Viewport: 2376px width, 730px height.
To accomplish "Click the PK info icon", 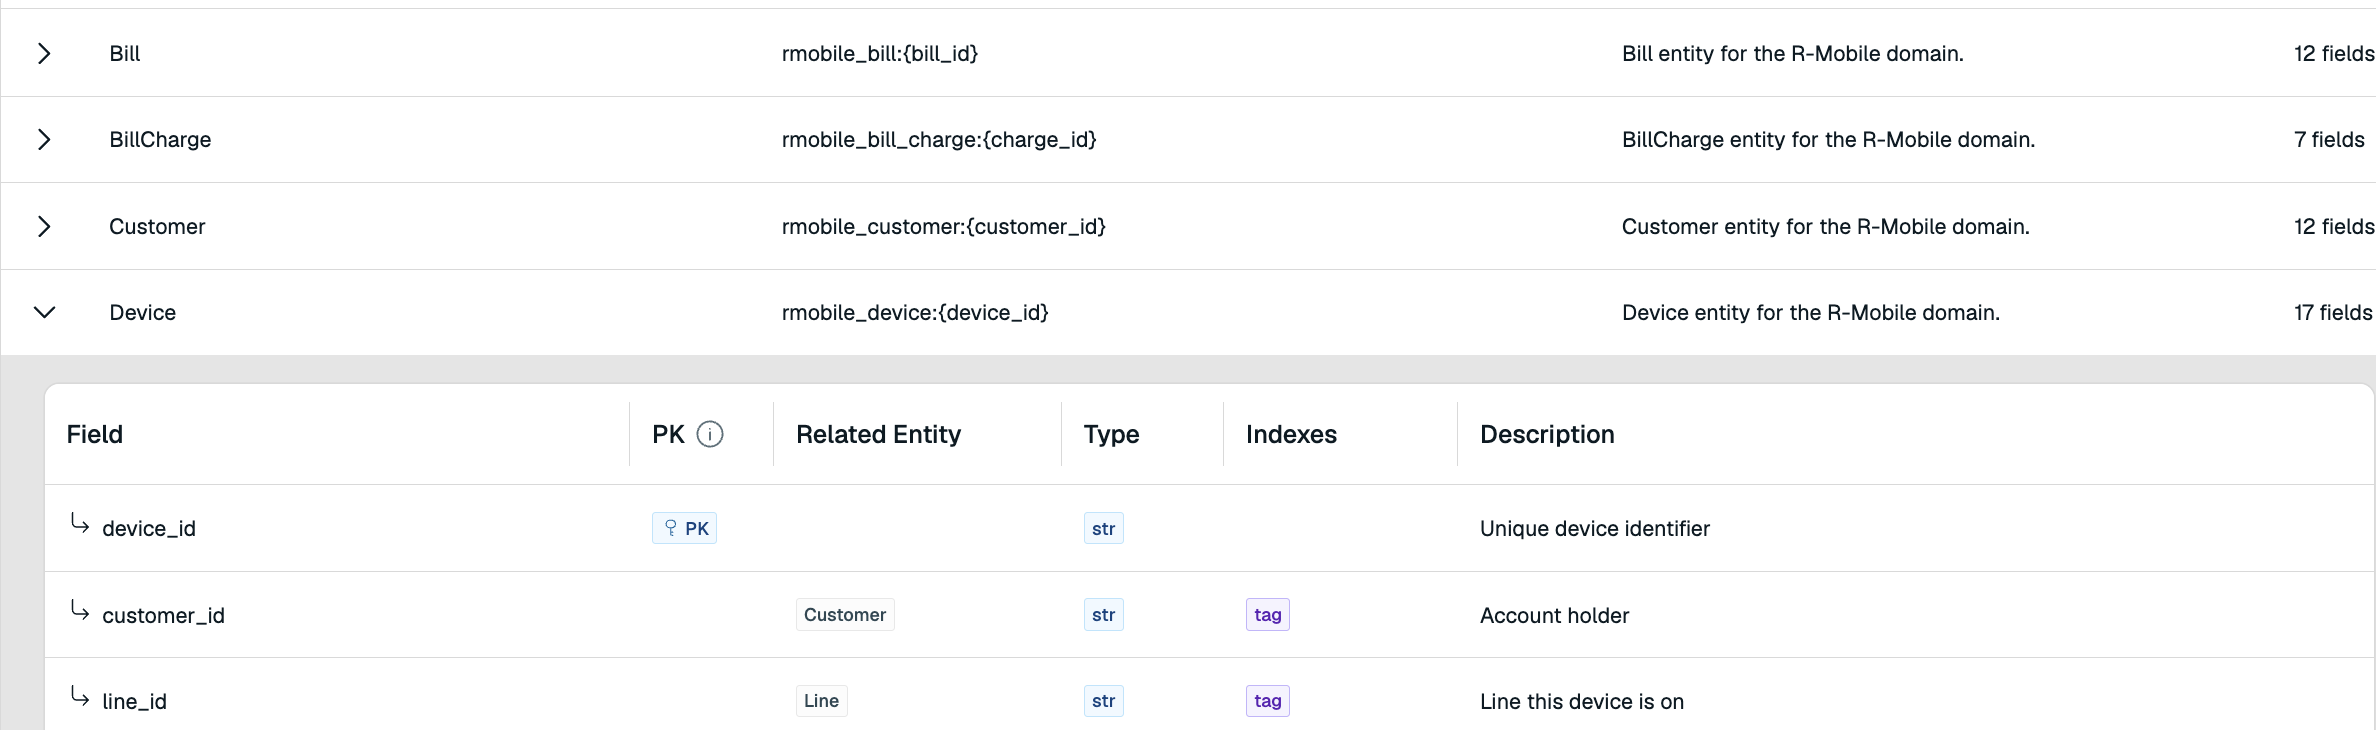I will pos(710,434).
